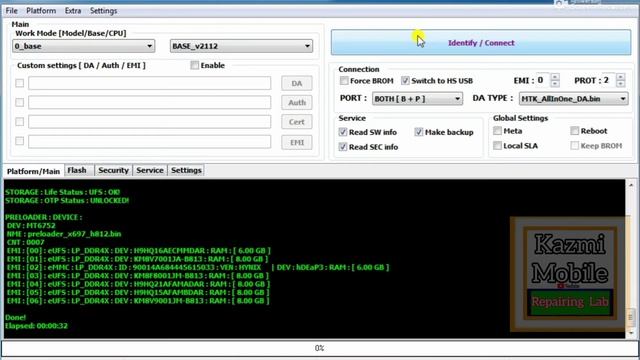Image resolution: width=640 pixels, height=360 pixels.
Task: Expand the BASE_v2112 dropdown
Action: click(241, 46)
